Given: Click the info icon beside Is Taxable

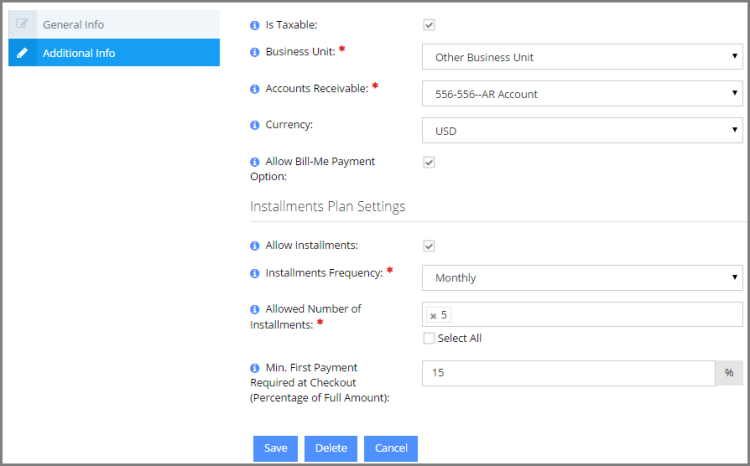Looking at the screenshot, I should (x=254, y=25).
